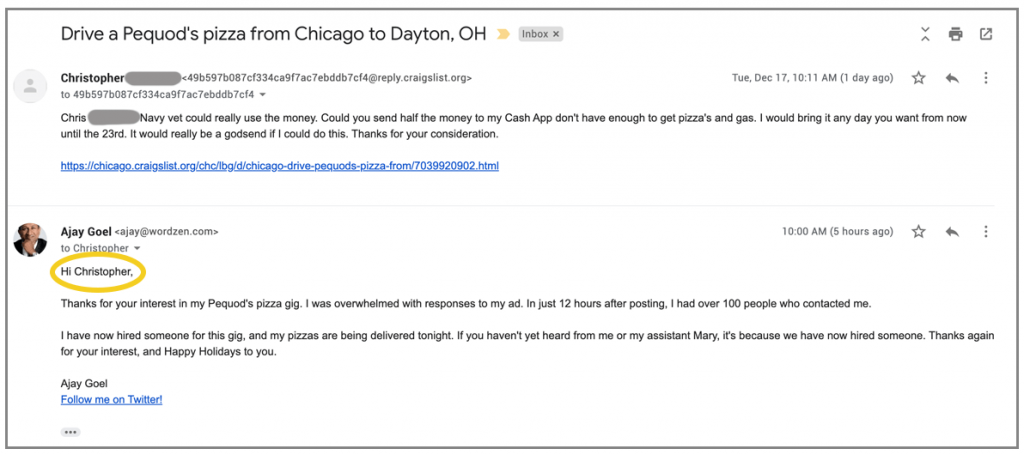Open the chicago.craigslist.org pizza listing link

(x=279, y=166)
